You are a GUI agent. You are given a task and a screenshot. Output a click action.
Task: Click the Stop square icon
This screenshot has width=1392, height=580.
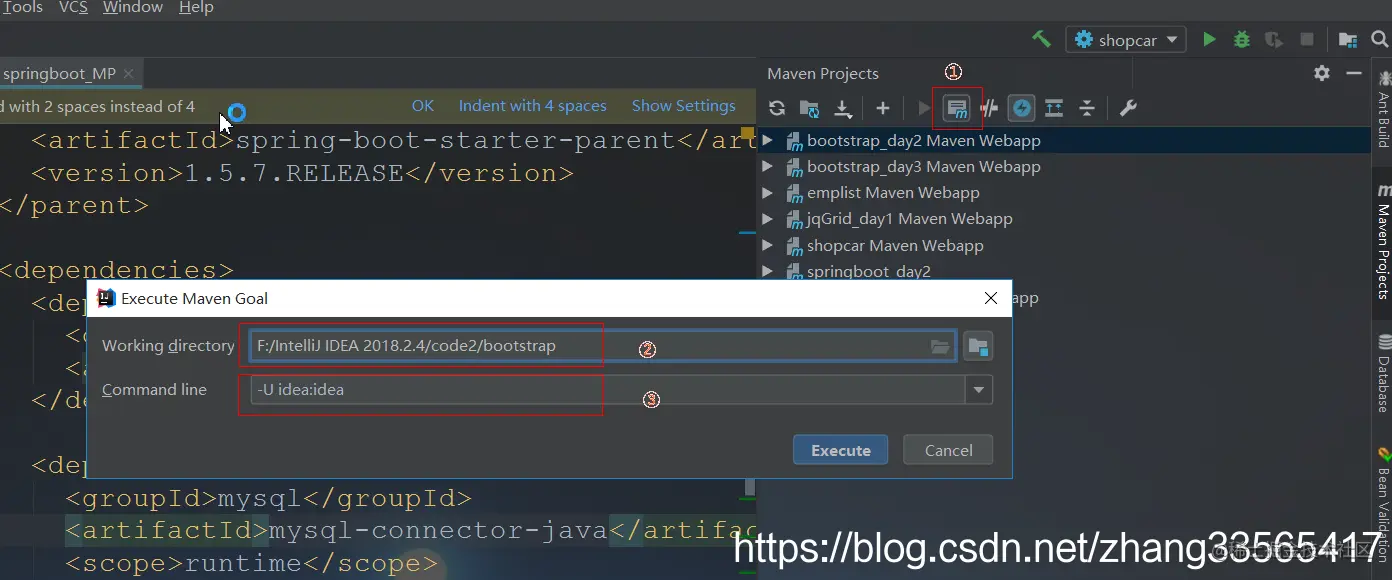(x=1306, y=40)
